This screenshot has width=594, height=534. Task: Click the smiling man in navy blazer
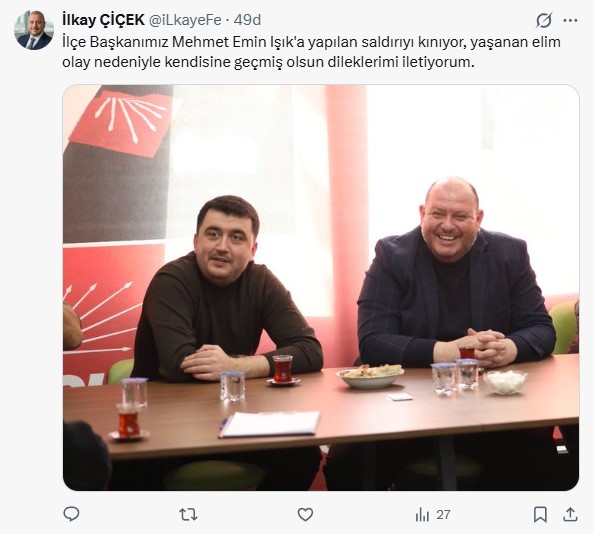click(x=456, y=273)
